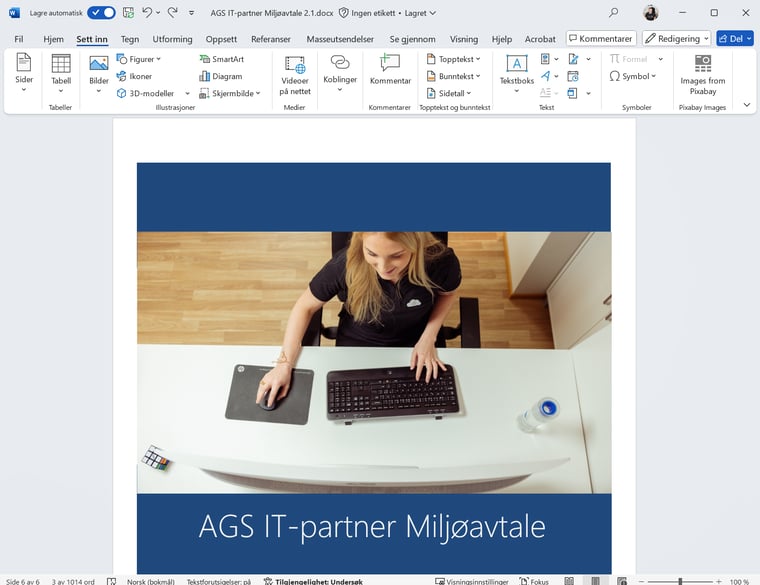Enable Fokus mode
760x585 pixels.
click(534, 581)
